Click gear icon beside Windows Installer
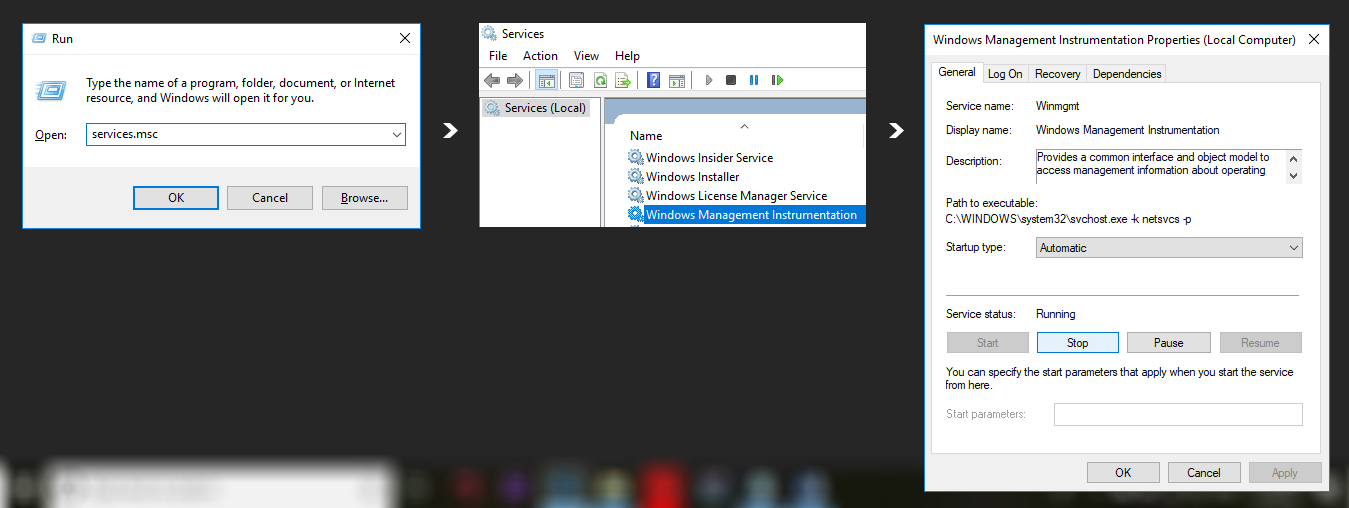 (x=635, y=176)
